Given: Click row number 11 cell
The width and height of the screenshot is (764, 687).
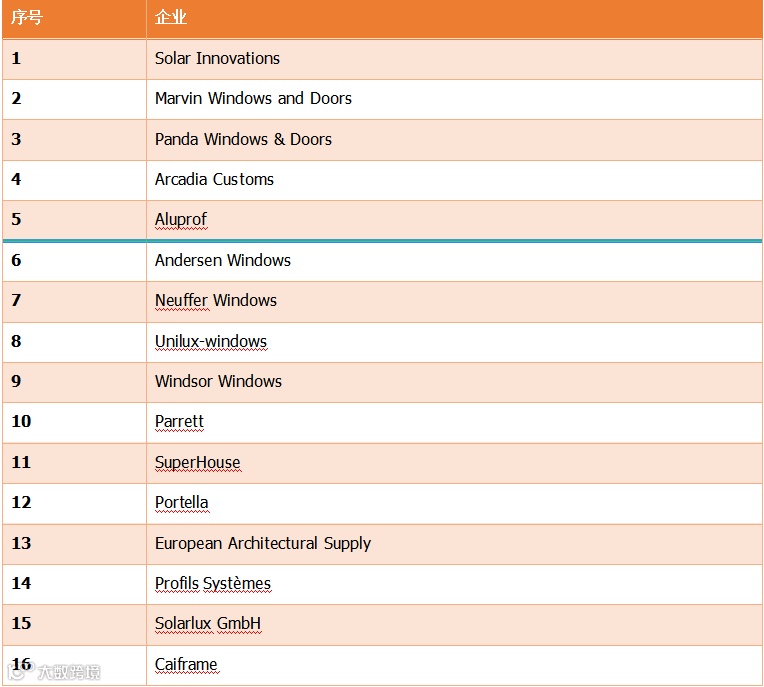Looking at the screenshot, I should 74,463.
